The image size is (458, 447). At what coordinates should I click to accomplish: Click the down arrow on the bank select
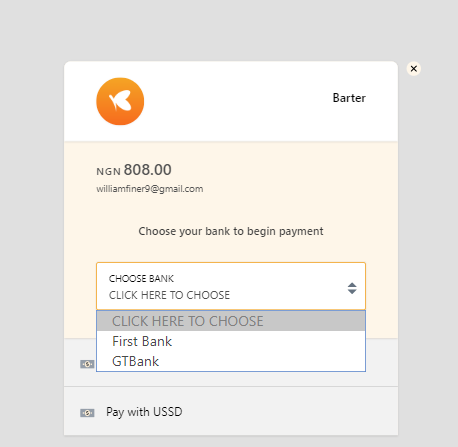point(352,292)
